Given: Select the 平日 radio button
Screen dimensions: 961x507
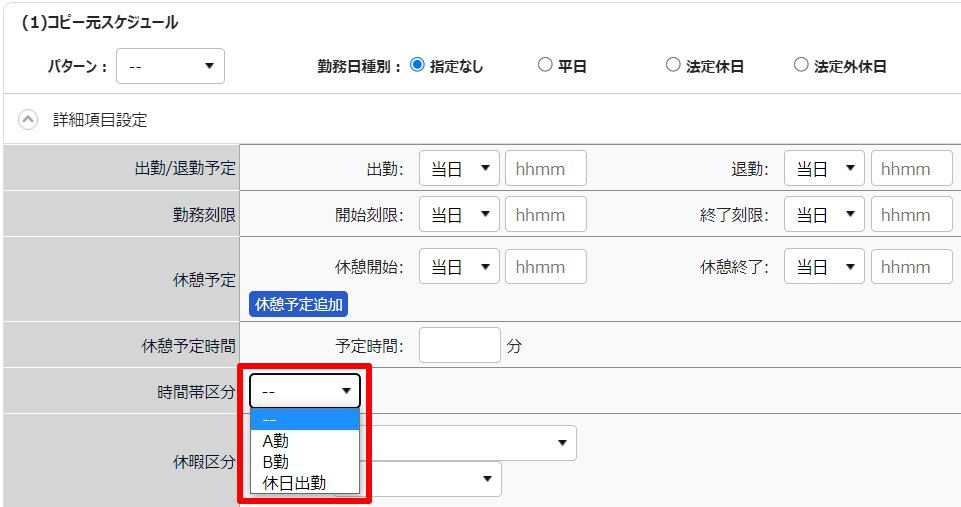Looking at the screenshot, I should [x=545, y=65].
